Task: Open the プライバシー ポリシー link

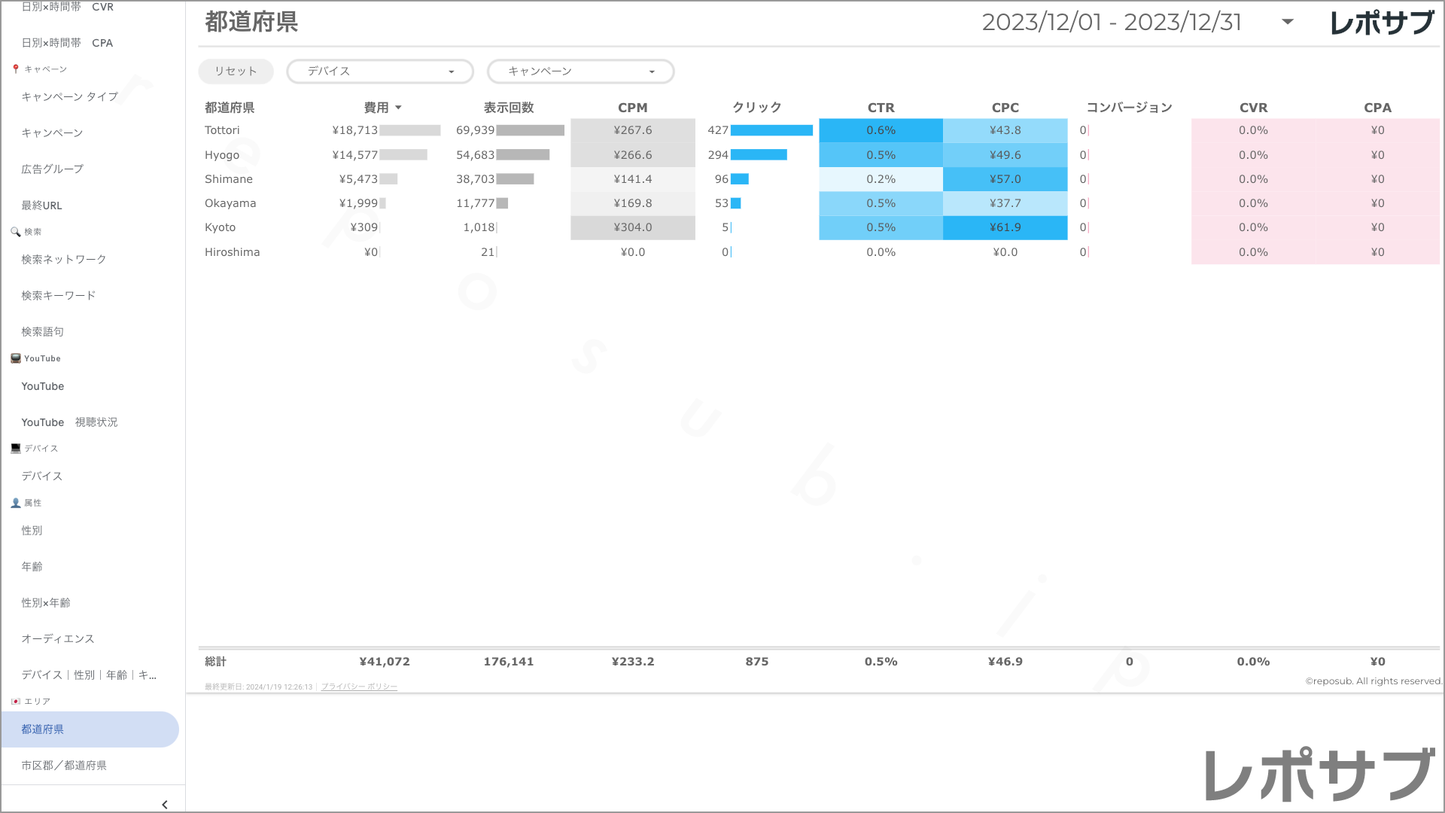Action: (x=359, y=687)
